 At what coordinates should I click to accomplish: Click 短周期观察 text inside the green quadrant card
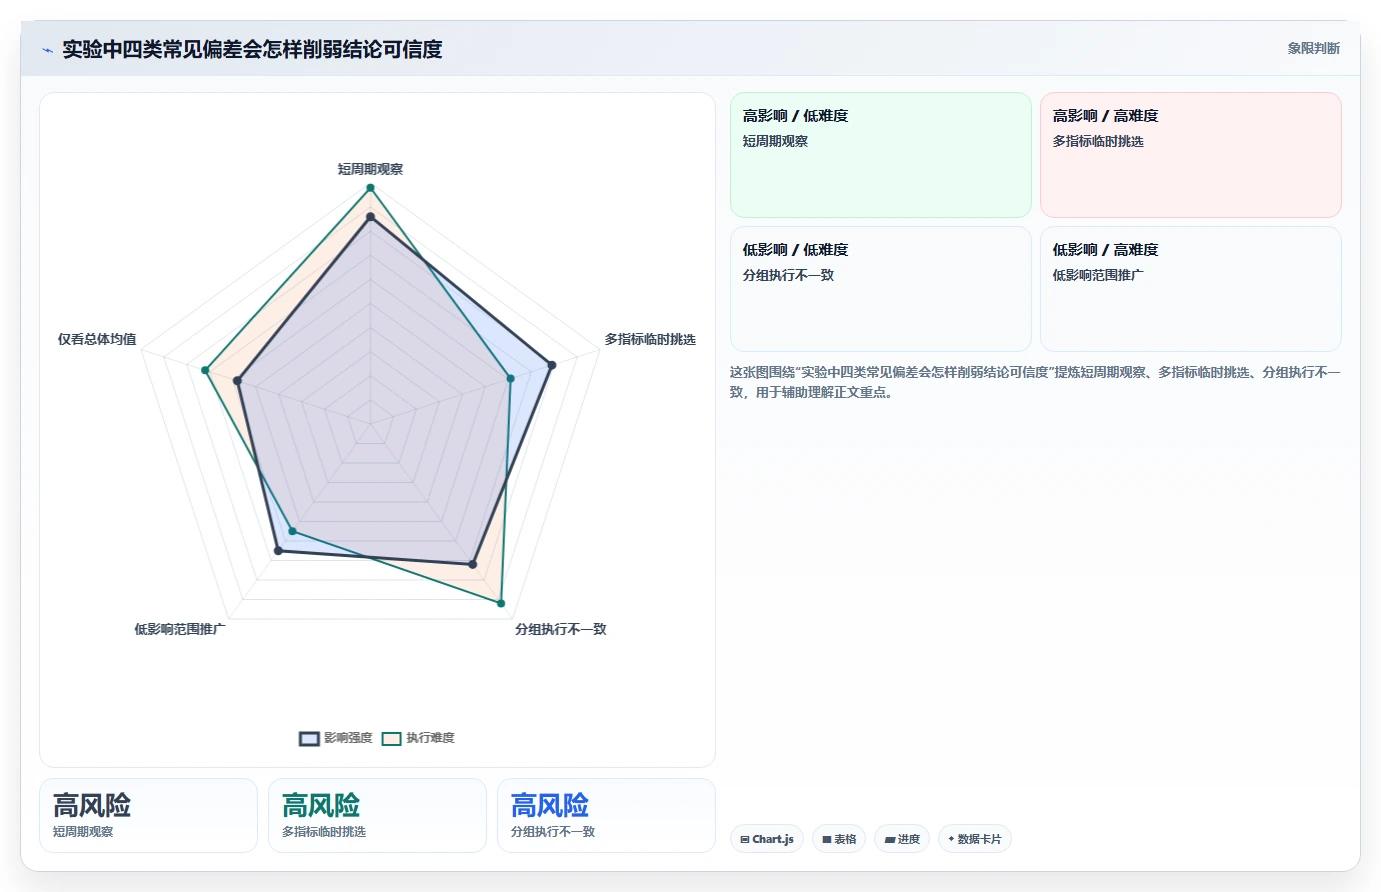pyautogui.click(x=775, y=141)
